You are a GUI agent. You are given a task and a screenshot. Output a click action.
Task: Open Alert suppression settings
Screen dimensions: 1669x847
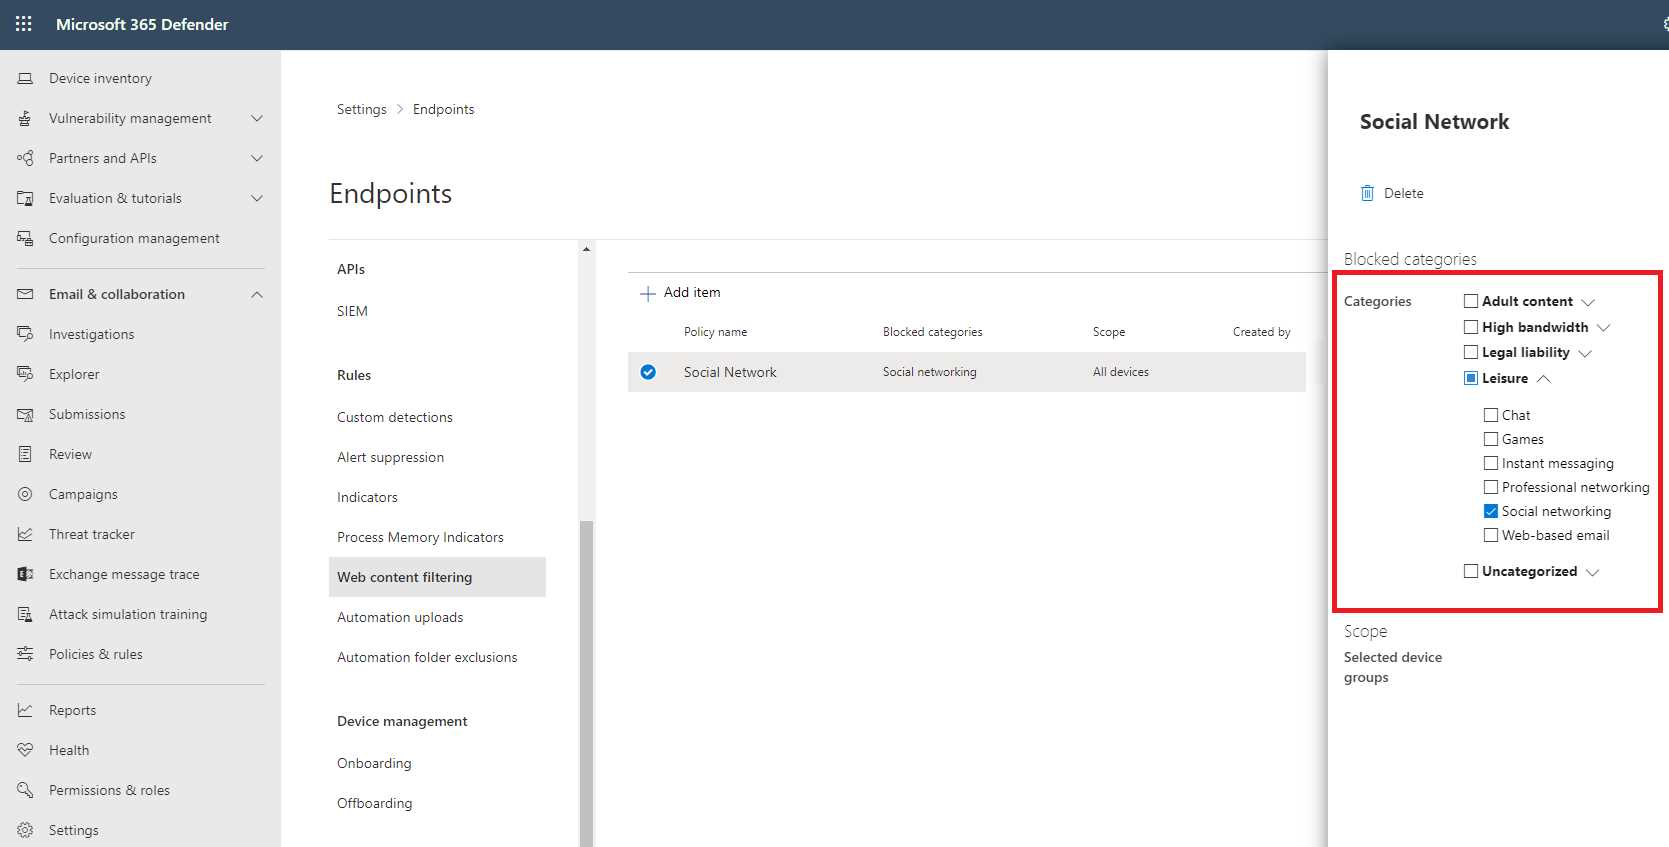click(x=390, y=457)
